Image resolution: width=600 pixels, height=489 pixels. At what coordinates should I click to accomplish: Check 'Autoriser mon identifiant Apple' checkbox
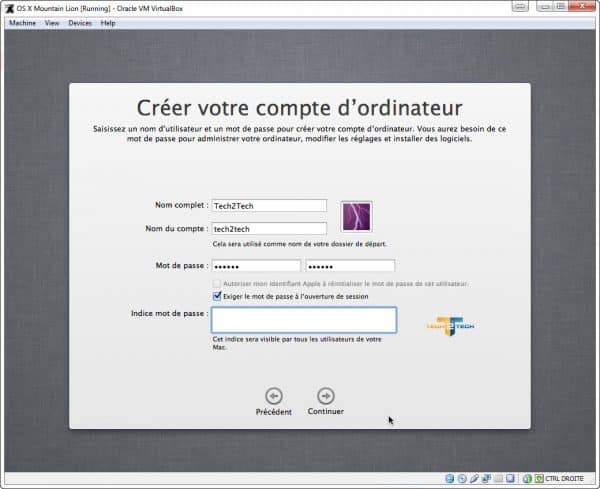pyautogui.click(x=217, y=284)
